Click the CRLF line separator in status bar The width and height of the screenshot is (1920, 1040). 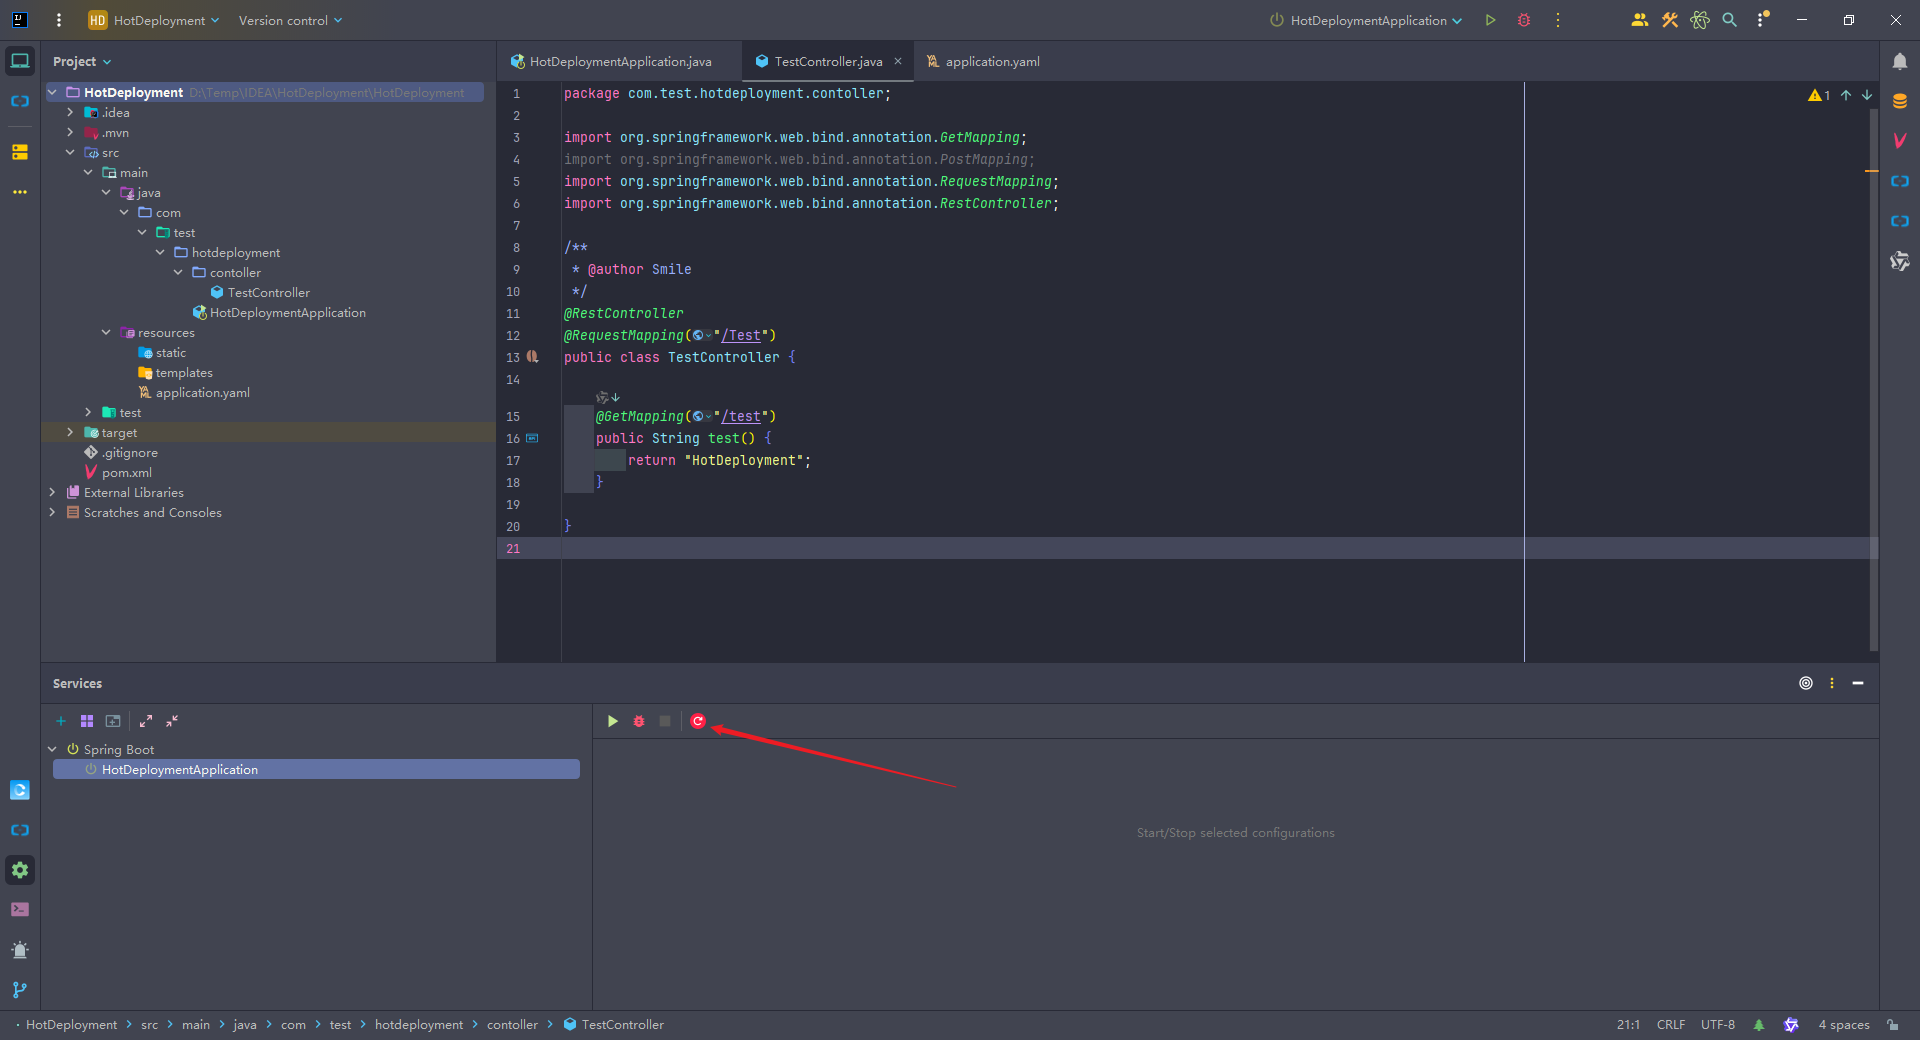pos(1670,1025)
